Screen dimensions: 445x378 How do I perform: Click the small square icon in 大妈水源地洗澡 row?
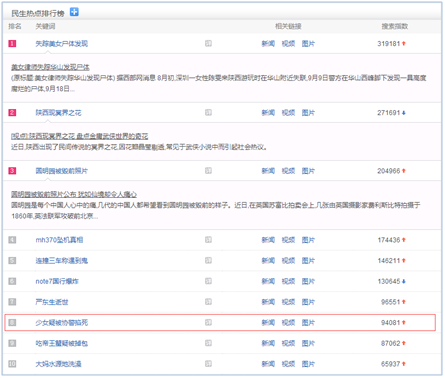pos(208,364)
